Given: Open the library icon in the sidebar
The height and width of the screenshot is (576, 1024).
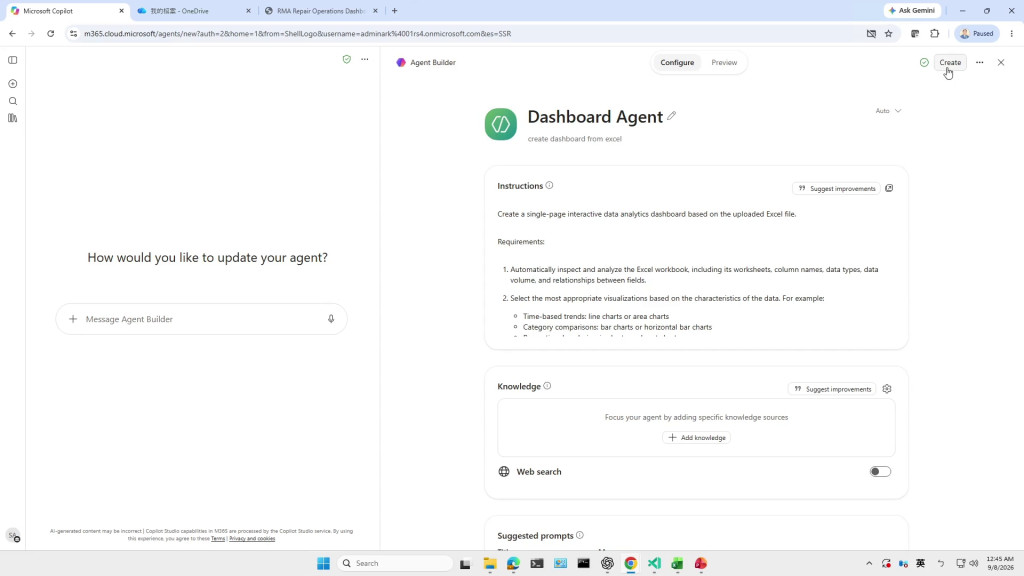Looking at the screenshot, I should pos(12,118).
